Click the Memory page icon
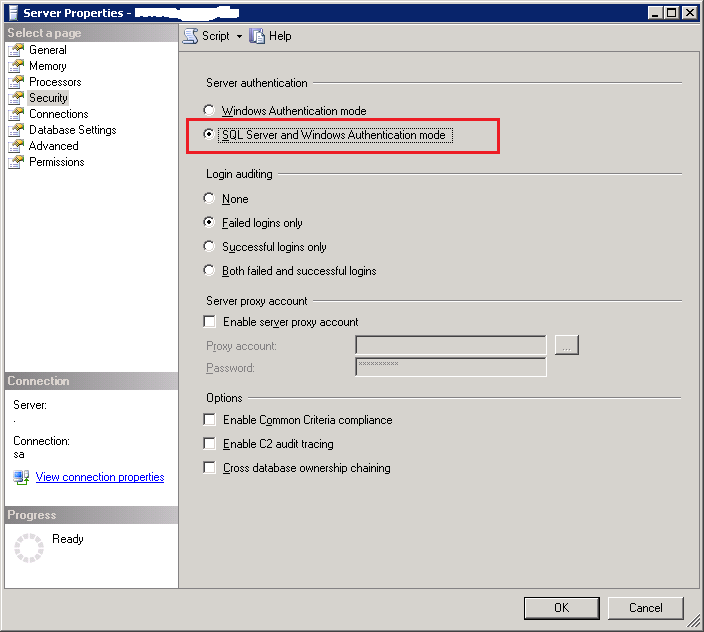 tap(16, 66)
